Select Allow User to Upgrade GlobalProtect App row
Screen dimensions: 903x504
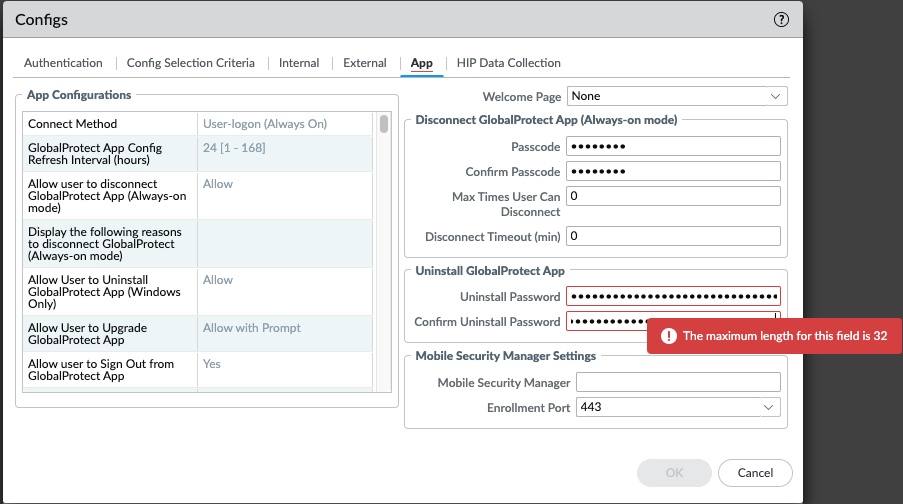coord(110,334)
